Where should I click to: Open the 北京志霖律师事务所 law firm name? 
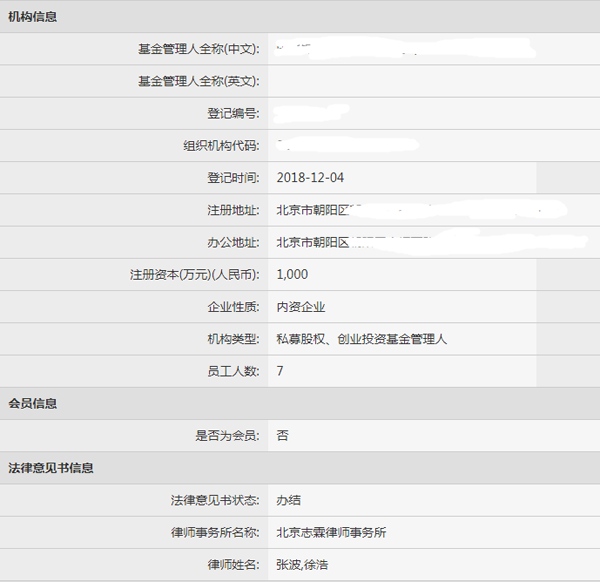pos(331,533)
